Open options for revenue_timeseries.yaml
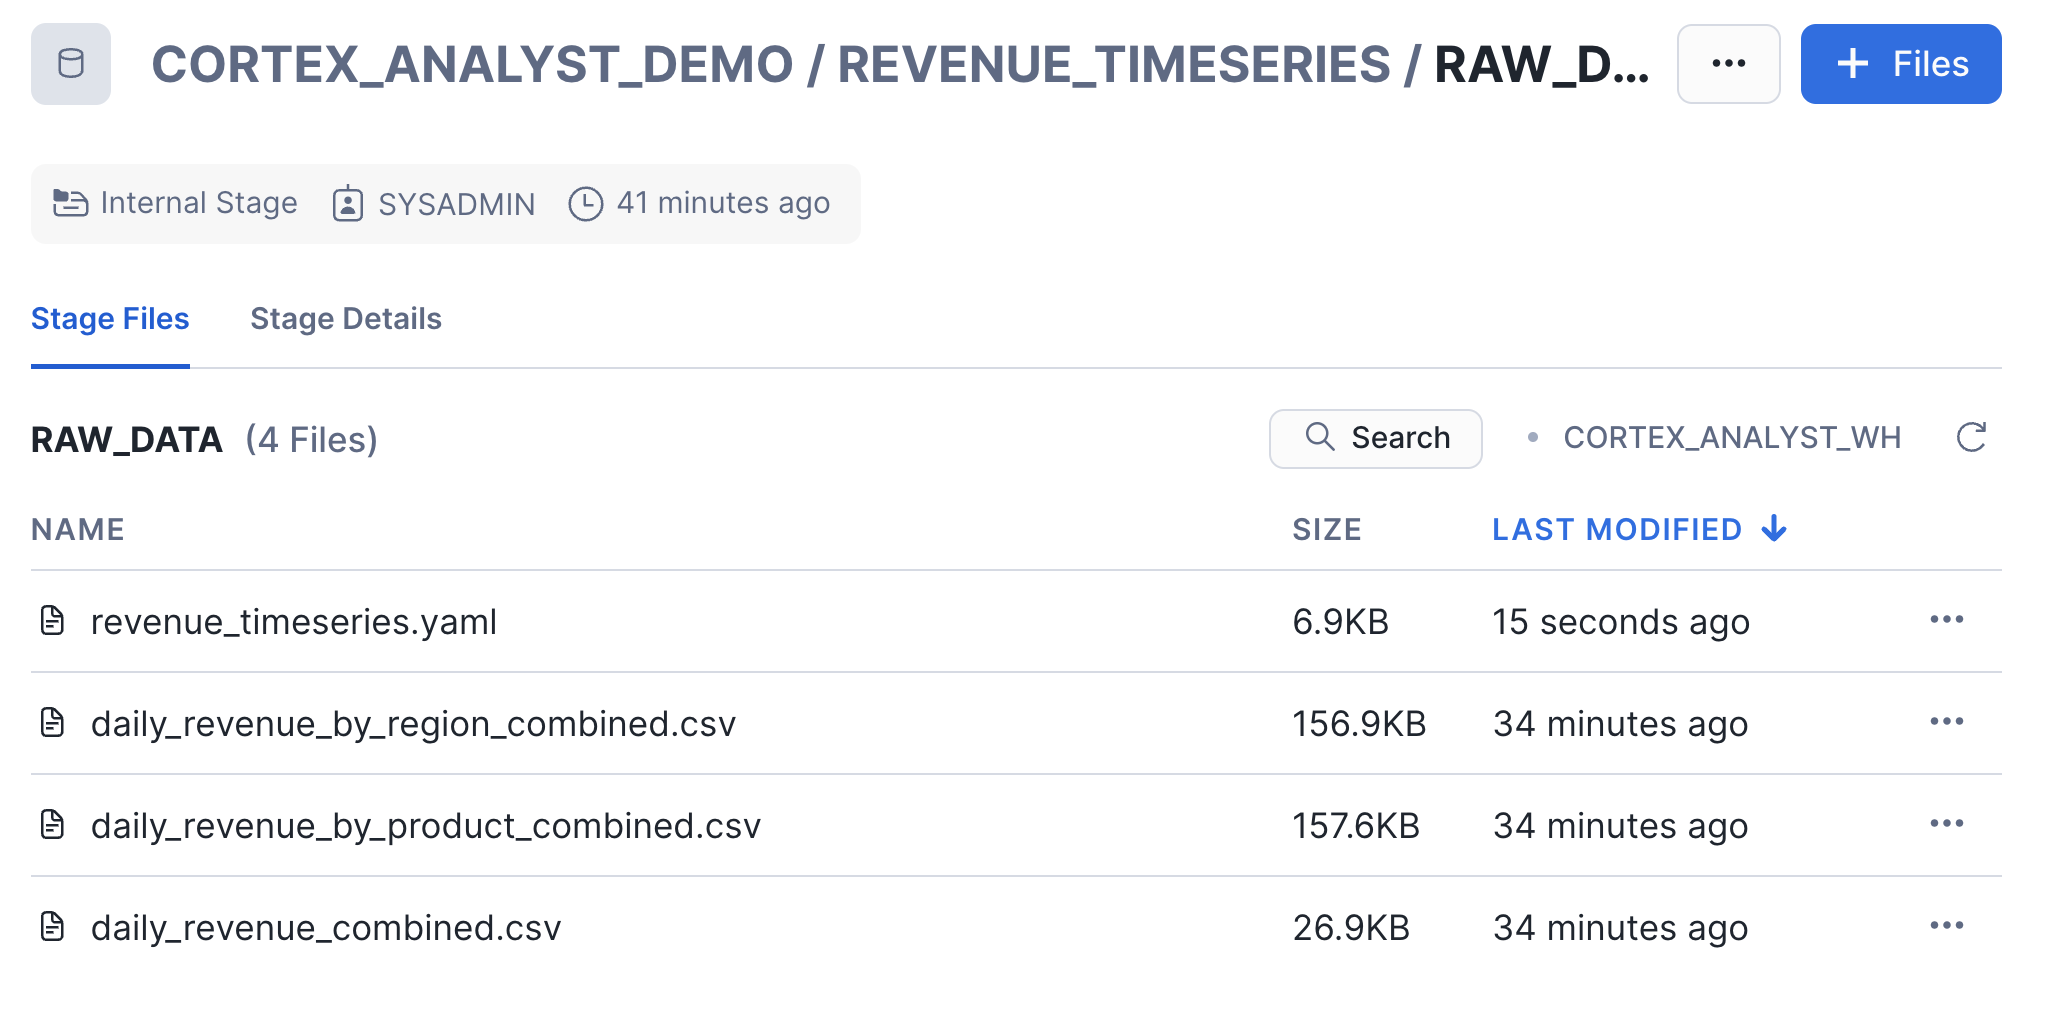2050x1034 pixels. pyautogui.click(x=1946, y=621)
